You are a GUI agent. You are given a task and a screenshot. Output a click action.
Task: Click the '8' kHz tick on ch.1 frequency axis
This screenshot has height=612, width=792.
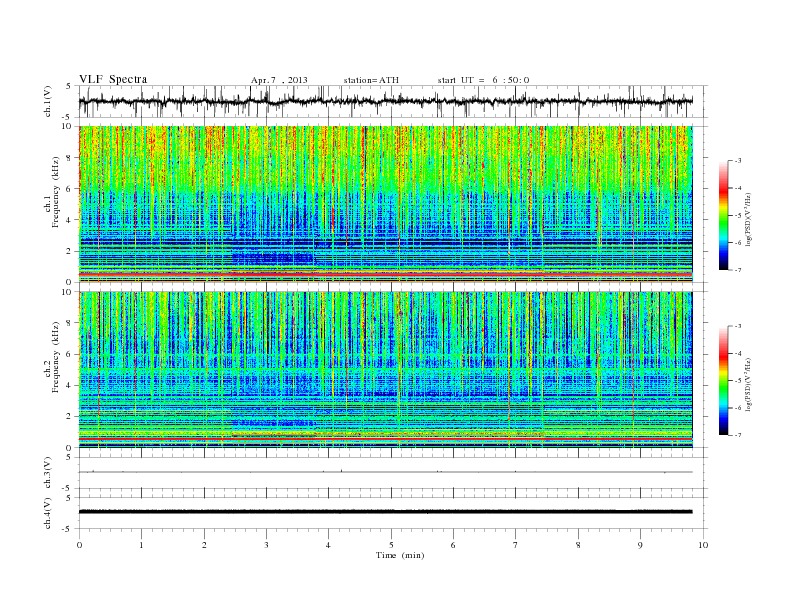click(69, 158)
